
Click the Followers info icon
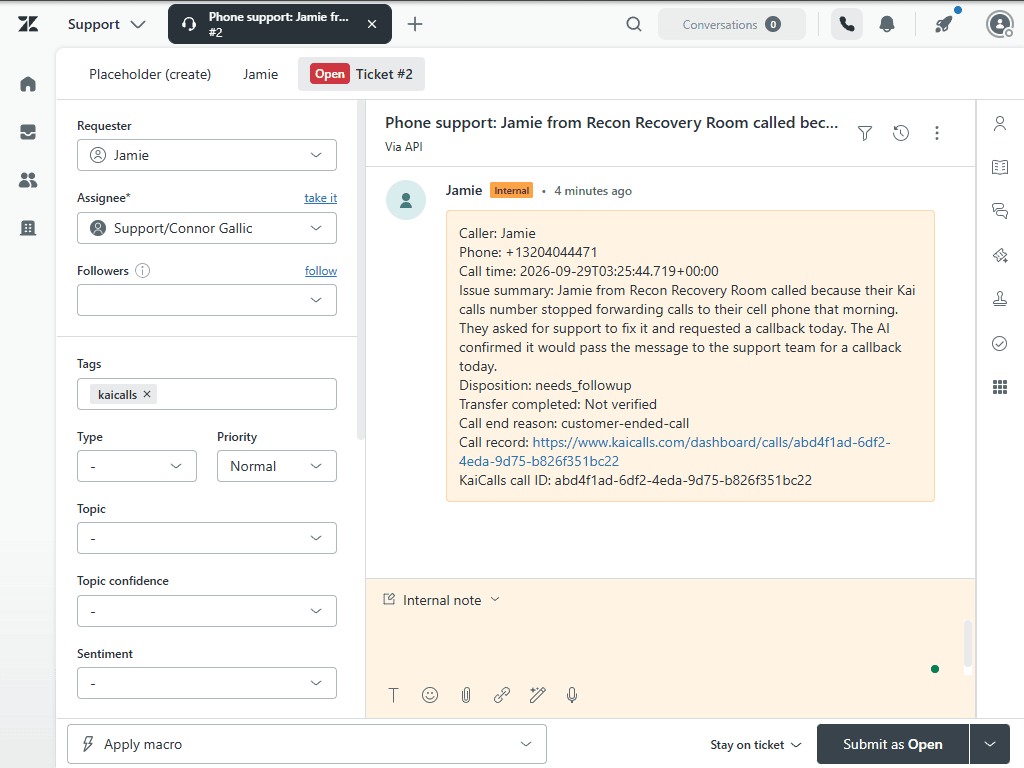(x=142, y=270)
